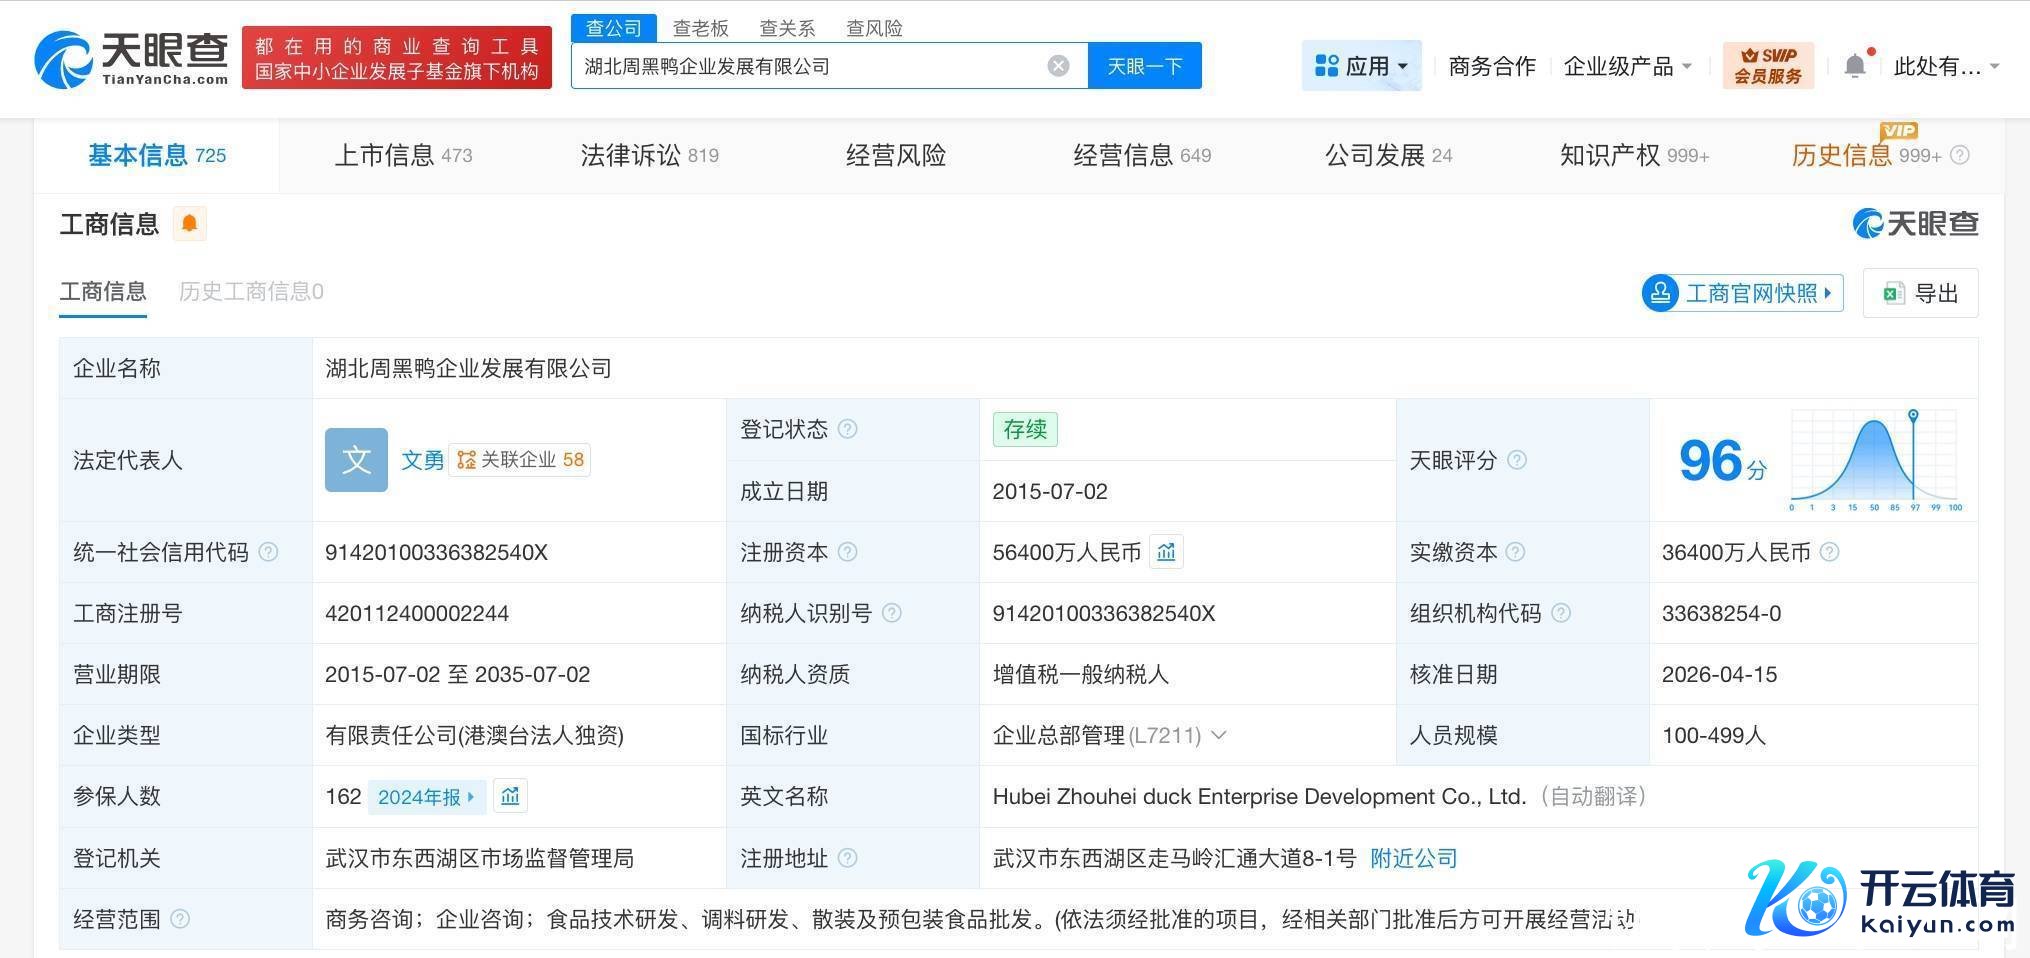Image resolution: width=2030 pixels, height=958 pixels.
Task: Click help icon next to 天眼评分
Action: coord(1517,460)
